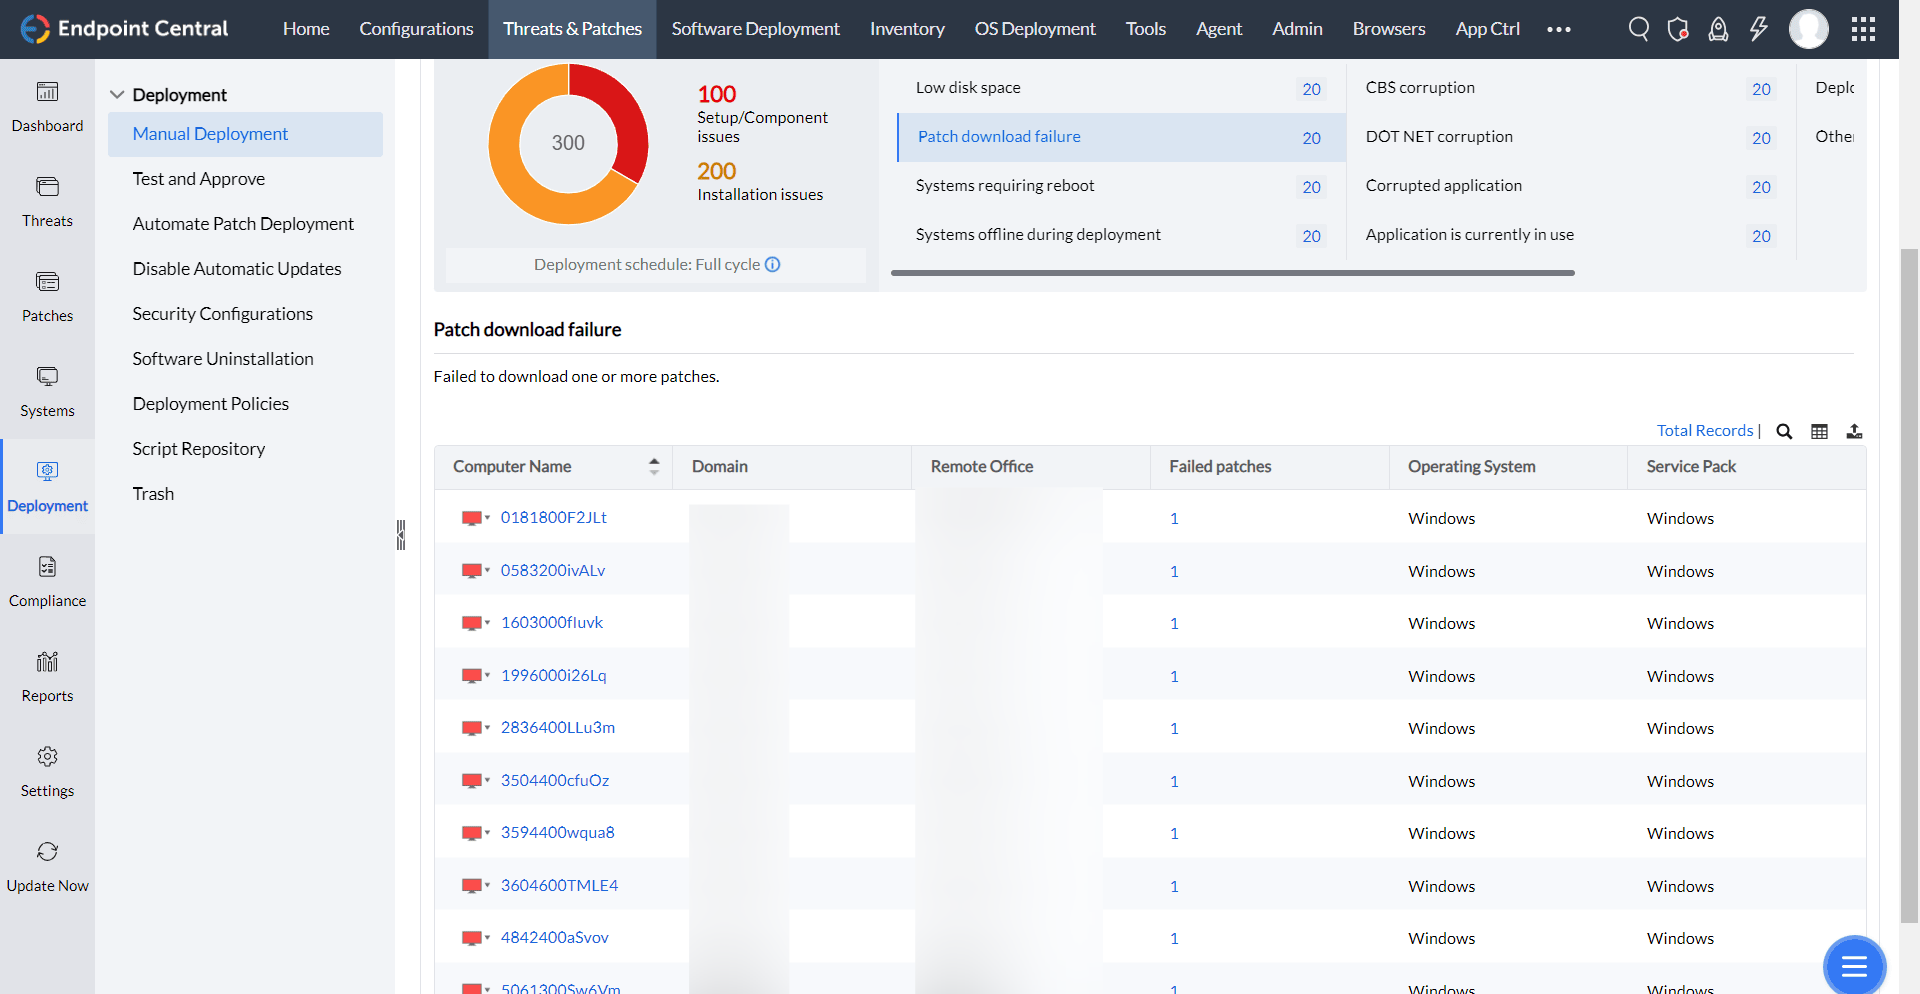1920x994 pixels.
Task: Collapse the Deployment menu section
Action: point(117,95)
